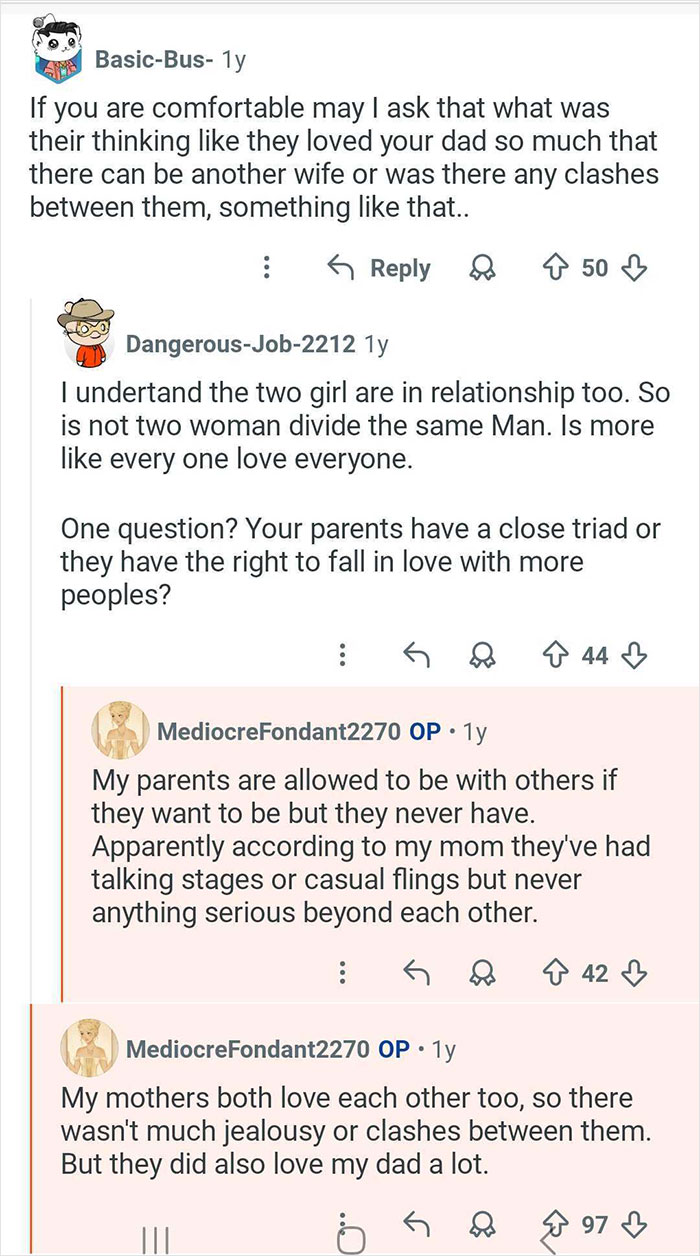The height and width of the screenshot is (1256, 700).
Task: Tap the Android recent apps button
Action: [x=155, y=1241]
